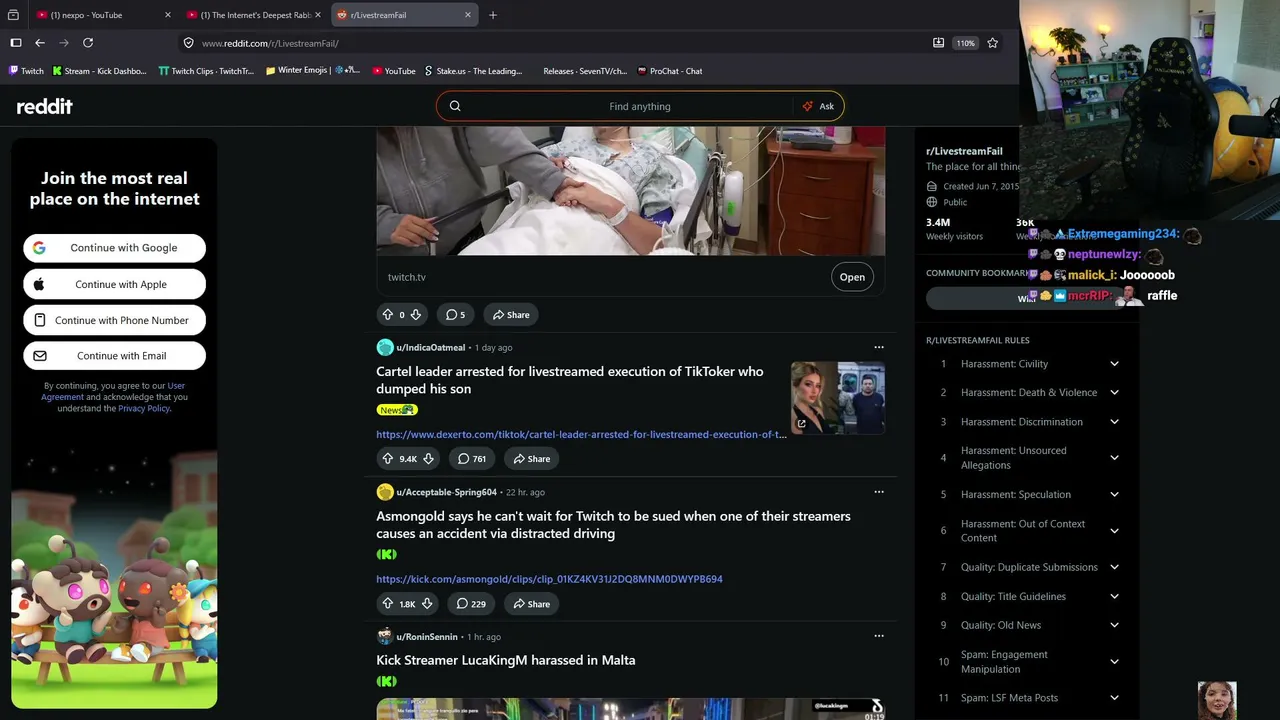Upvote the Cartel leader arrested post
Viewport: 1280px width, 720px height.
point(388,459)
